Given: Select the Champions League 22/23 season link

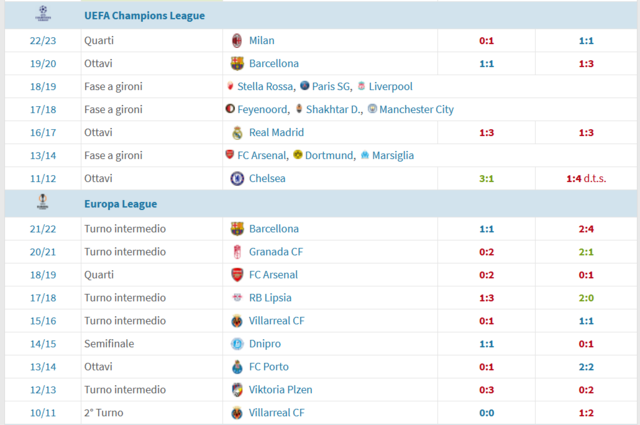Looking at the screenshot, I should [x=43, y=41].
